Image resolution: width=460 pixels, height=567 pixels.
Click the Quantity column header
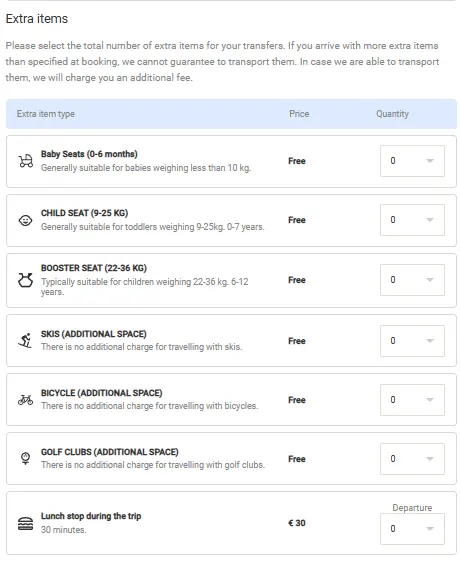[x=392, y=114]
